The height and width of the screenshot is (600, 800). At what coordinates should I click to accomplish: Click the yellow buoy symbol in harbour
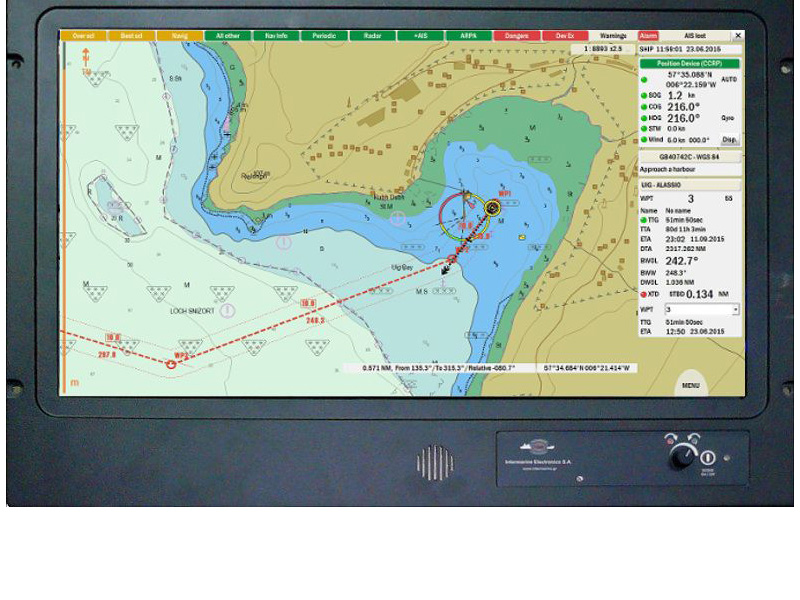coord(521,238)
